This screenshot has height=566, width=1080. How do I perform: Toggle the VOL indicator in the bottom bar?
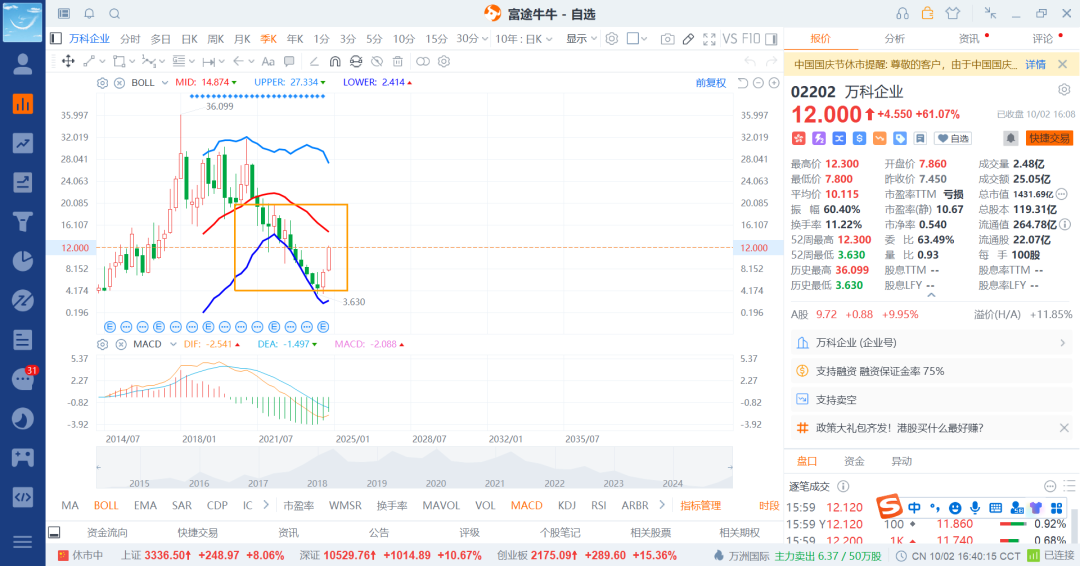point(485,505)
